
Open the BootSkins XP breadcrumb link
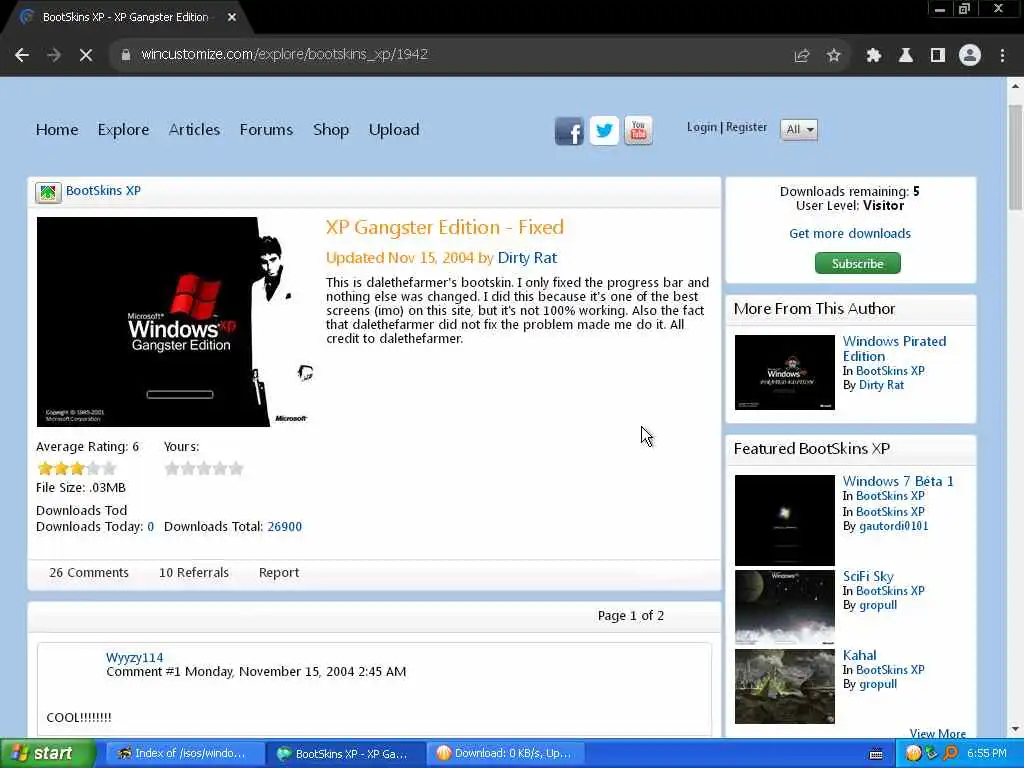coord(103,191)
